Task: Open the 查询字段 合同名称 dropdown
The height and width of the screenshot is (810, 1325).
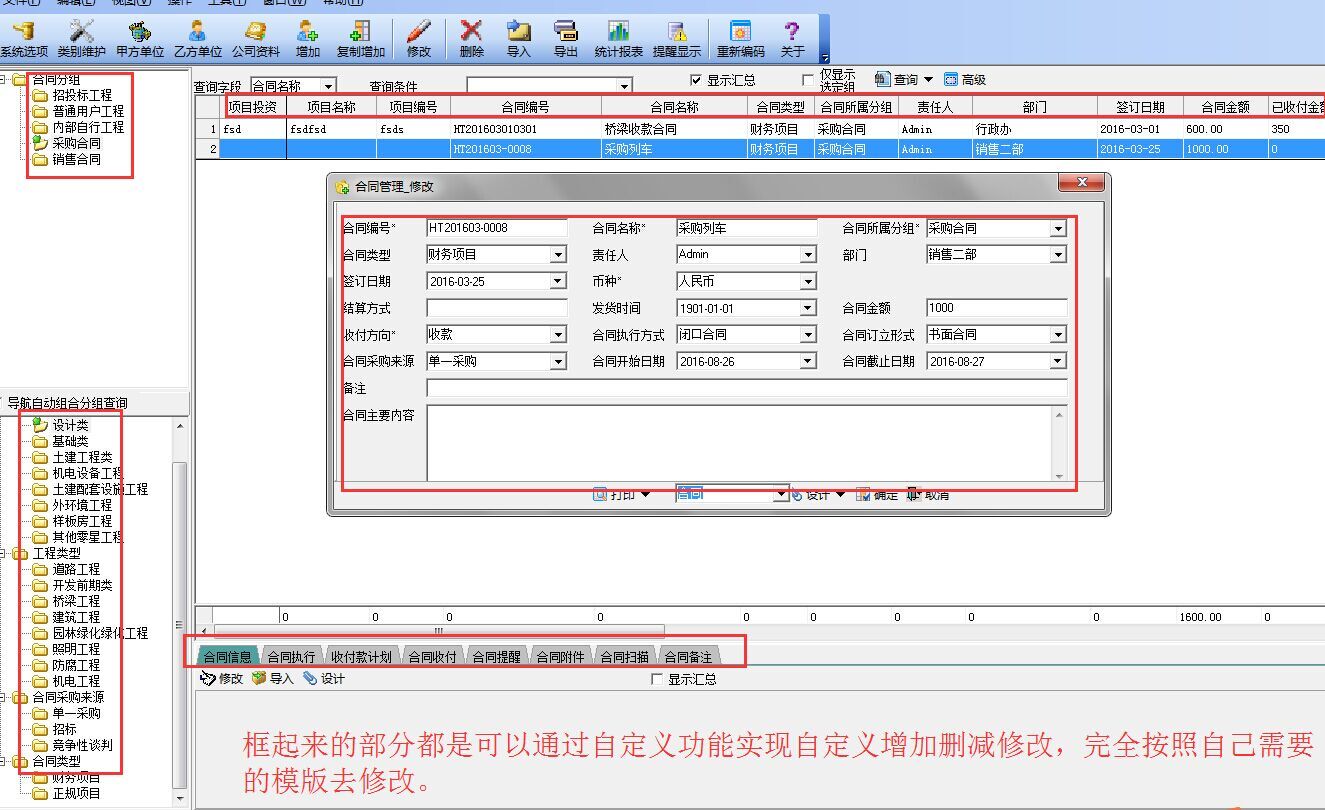Action: [x=328, y=87]
